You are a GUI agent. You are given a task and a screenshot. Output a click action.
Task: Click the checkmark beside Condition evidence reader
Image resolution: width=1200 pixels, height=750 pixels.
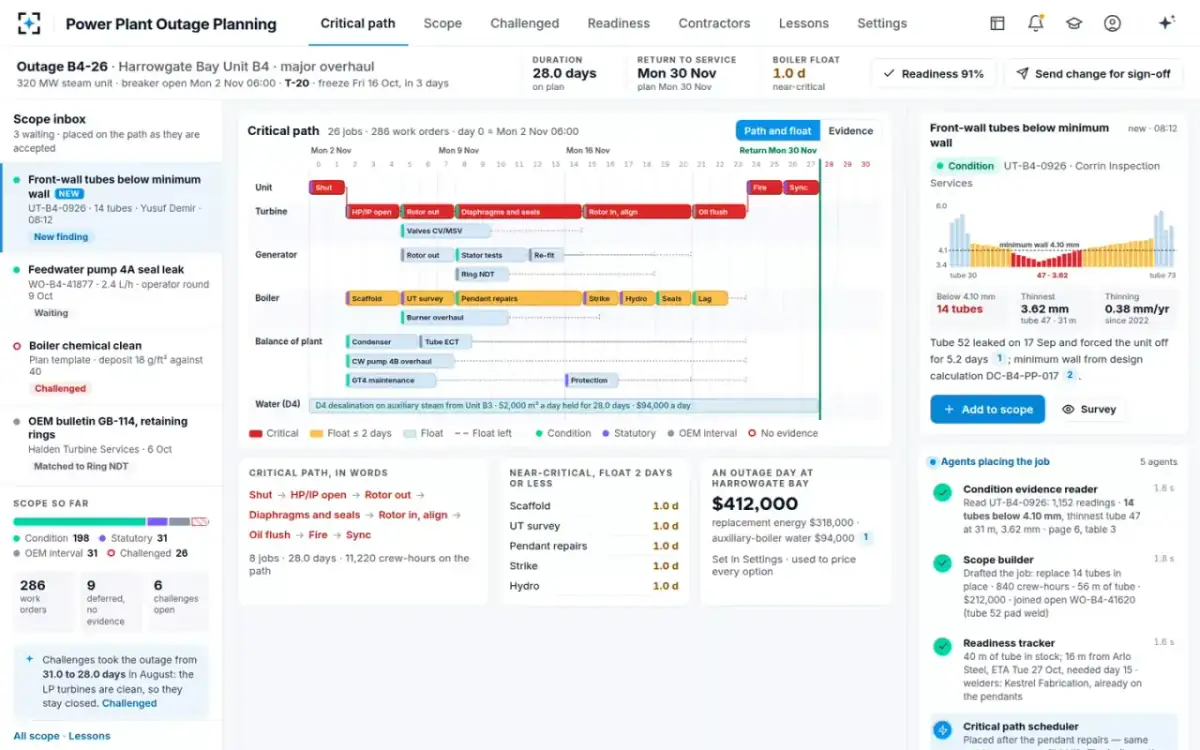[x=942, y=492]
